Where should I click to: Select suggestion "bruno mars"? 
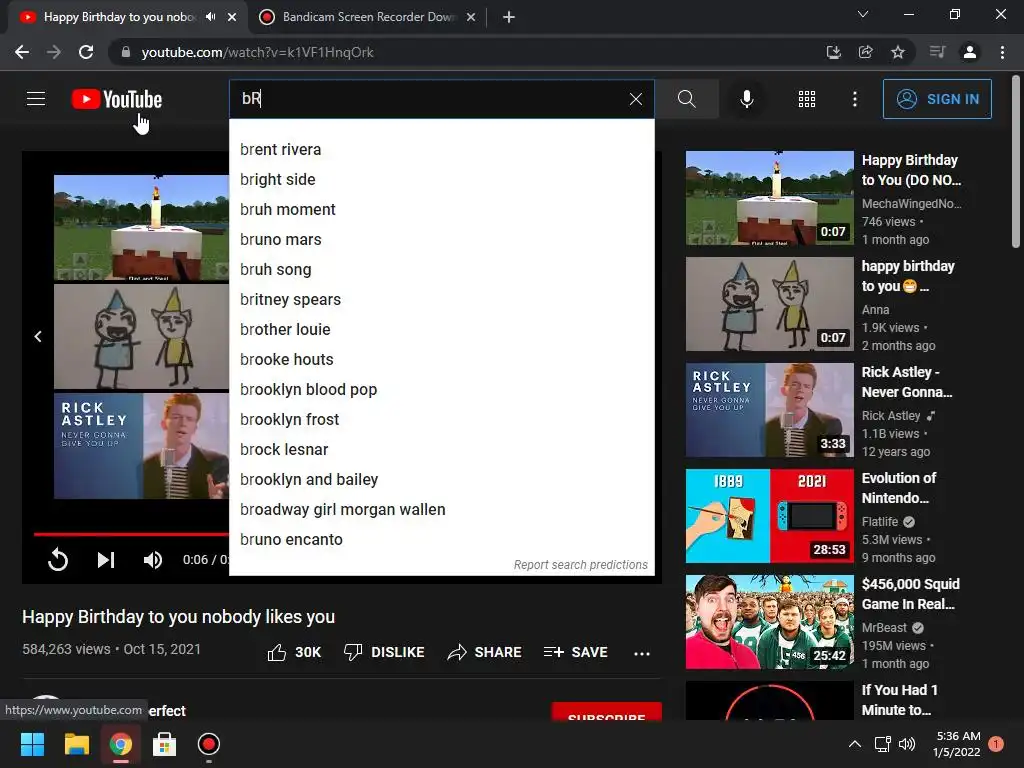pos(441,240)
